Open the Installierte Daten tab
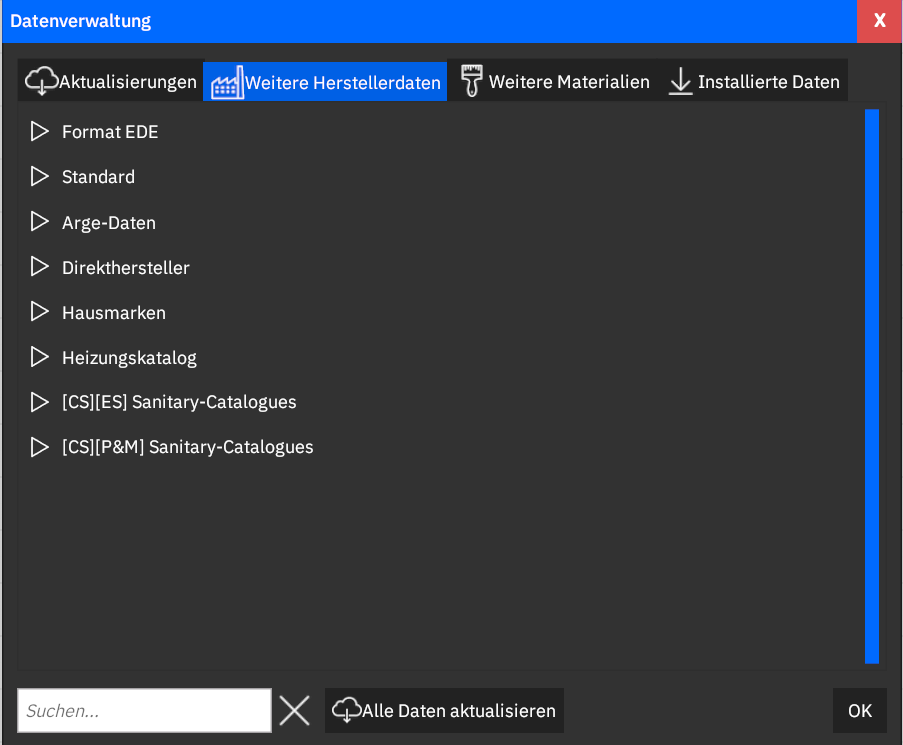This screenshot has width=903, height=745. [754, 81]
